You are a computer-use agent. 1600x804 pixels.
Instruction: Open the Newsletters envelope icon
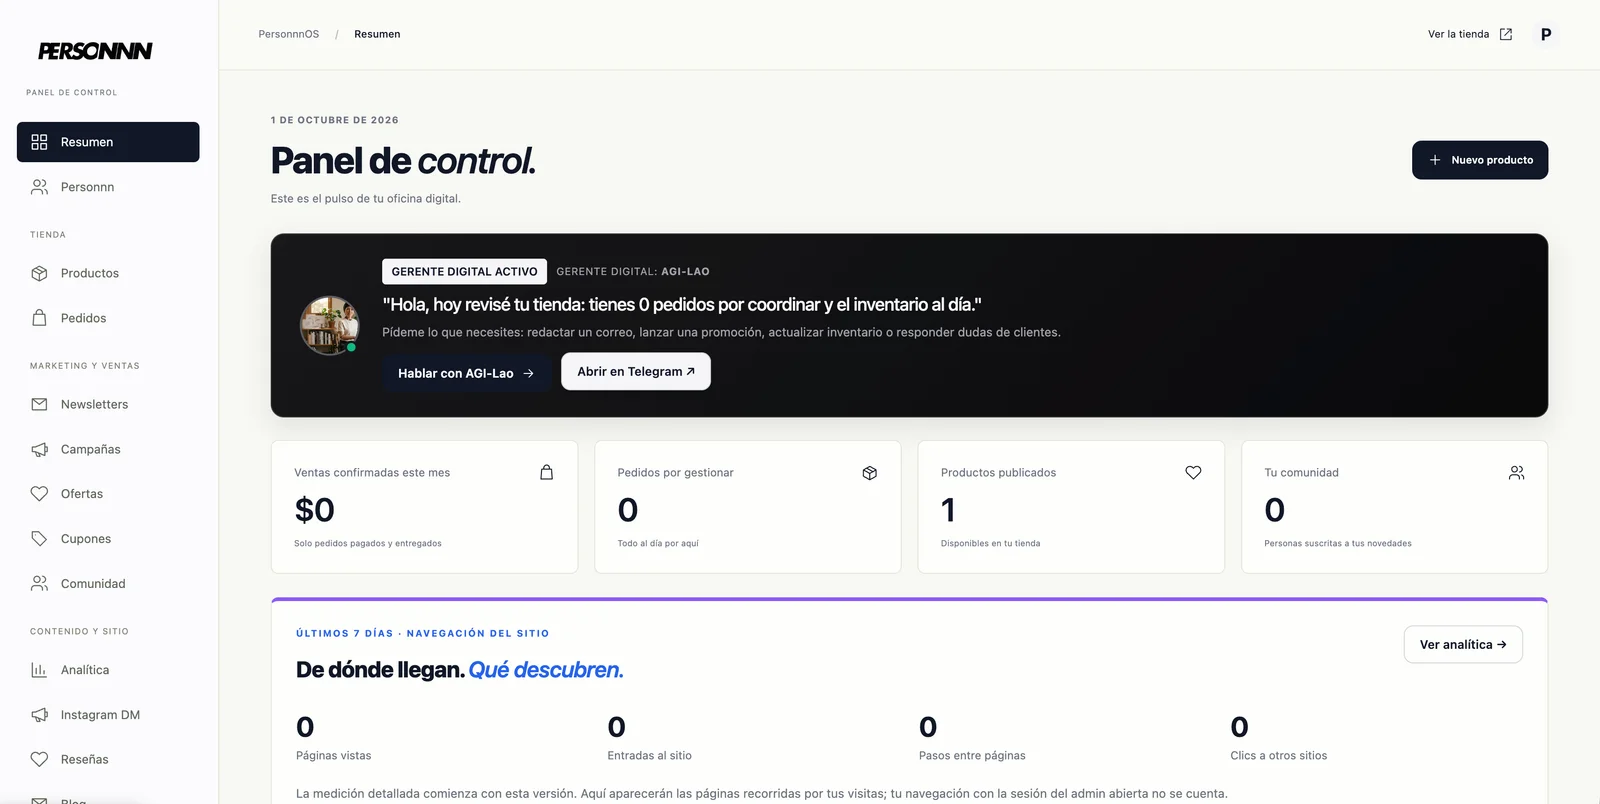click(x=39, y=404)
